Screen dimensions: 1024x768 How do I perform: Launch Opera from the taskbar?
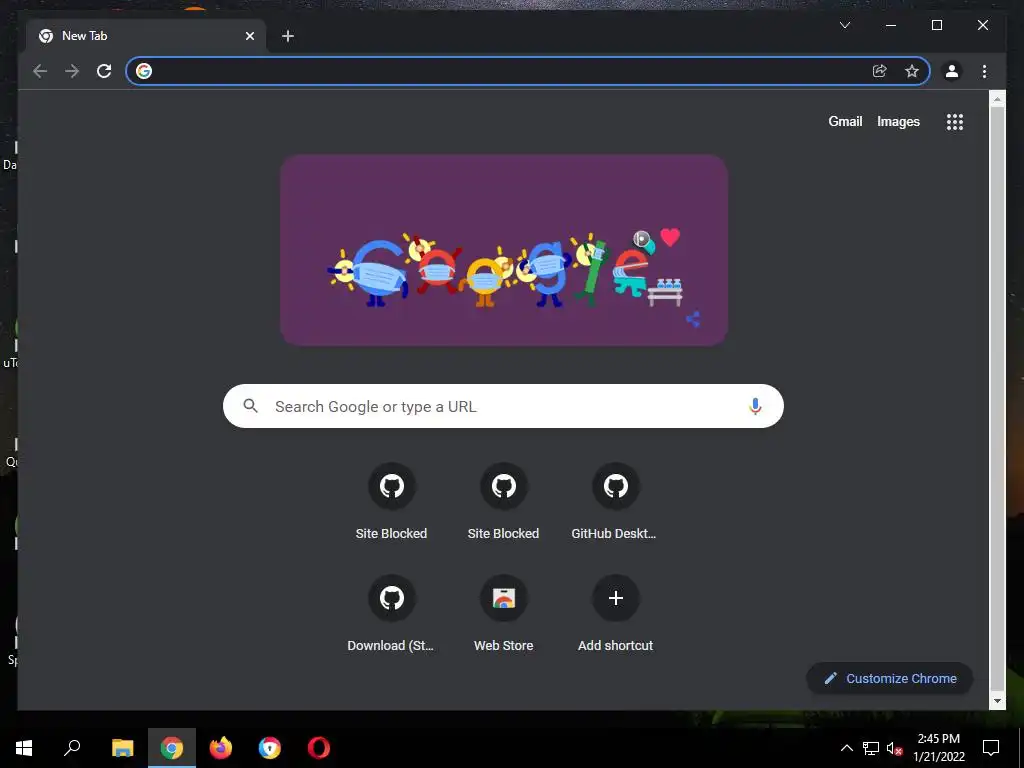[319, 748]
